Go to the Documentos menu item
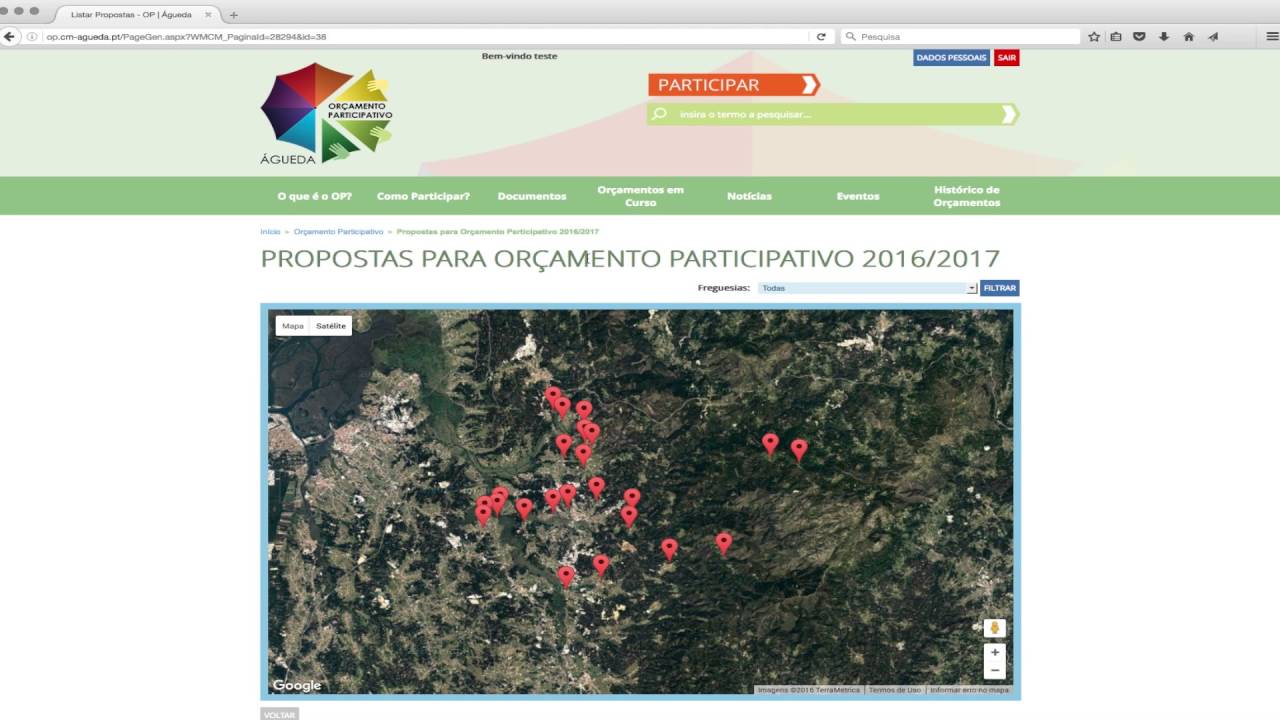 tap(532, 196)
